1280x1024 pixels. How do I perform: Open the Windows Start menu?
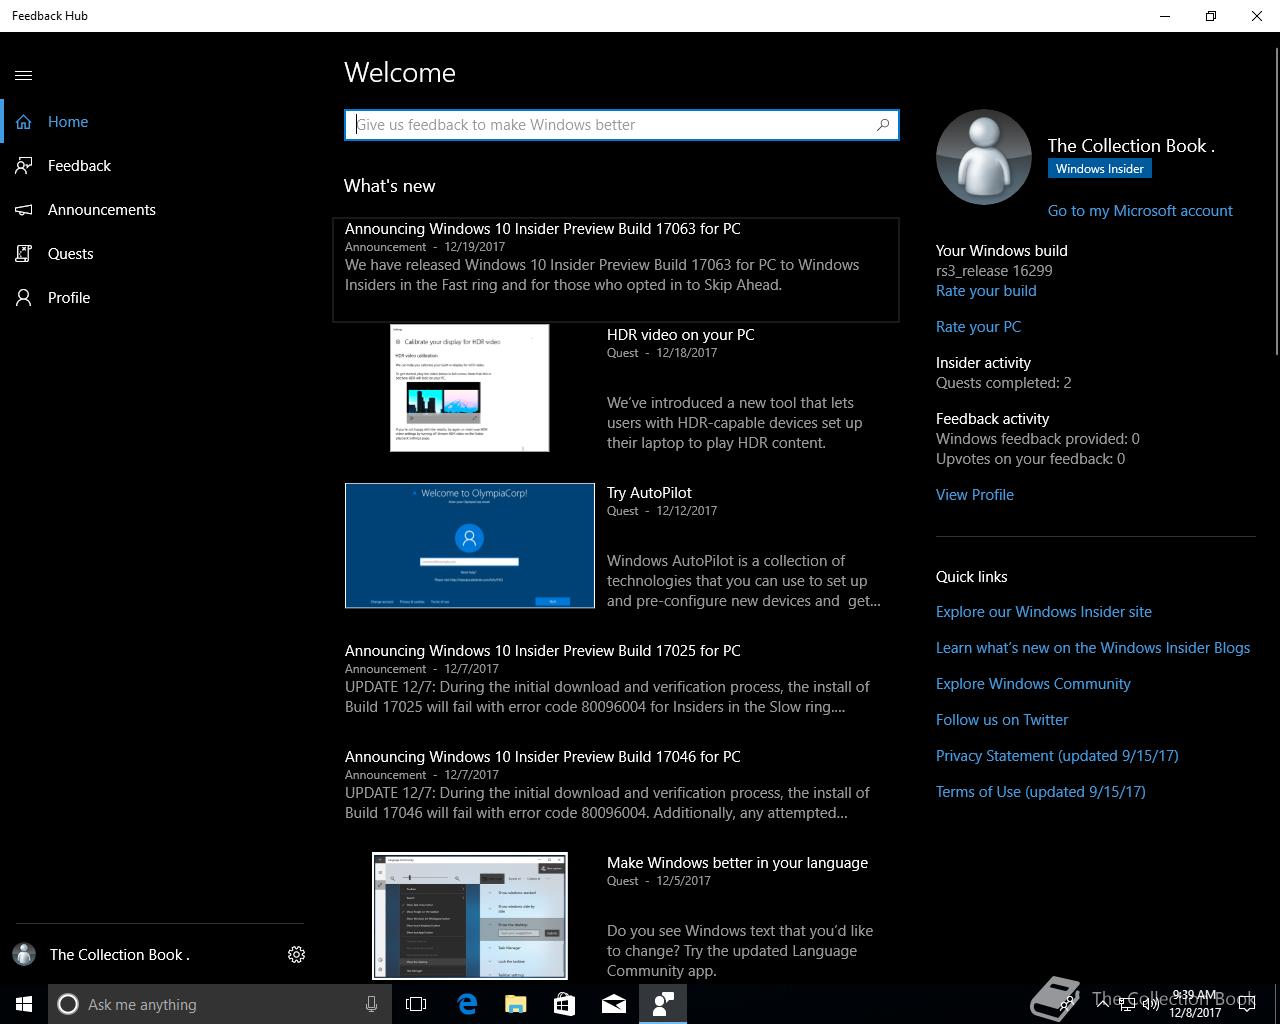coord(24,1004)
